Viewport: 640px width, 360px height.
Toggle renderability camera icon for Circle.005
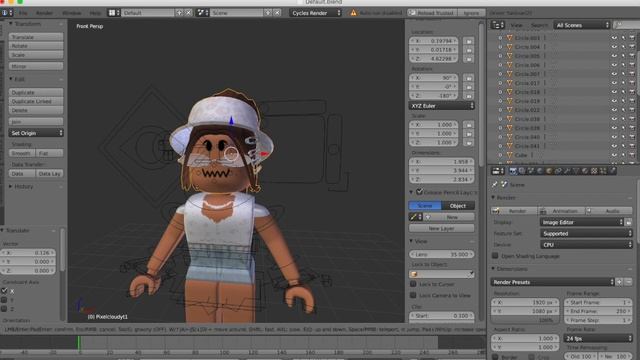[632, 56]
